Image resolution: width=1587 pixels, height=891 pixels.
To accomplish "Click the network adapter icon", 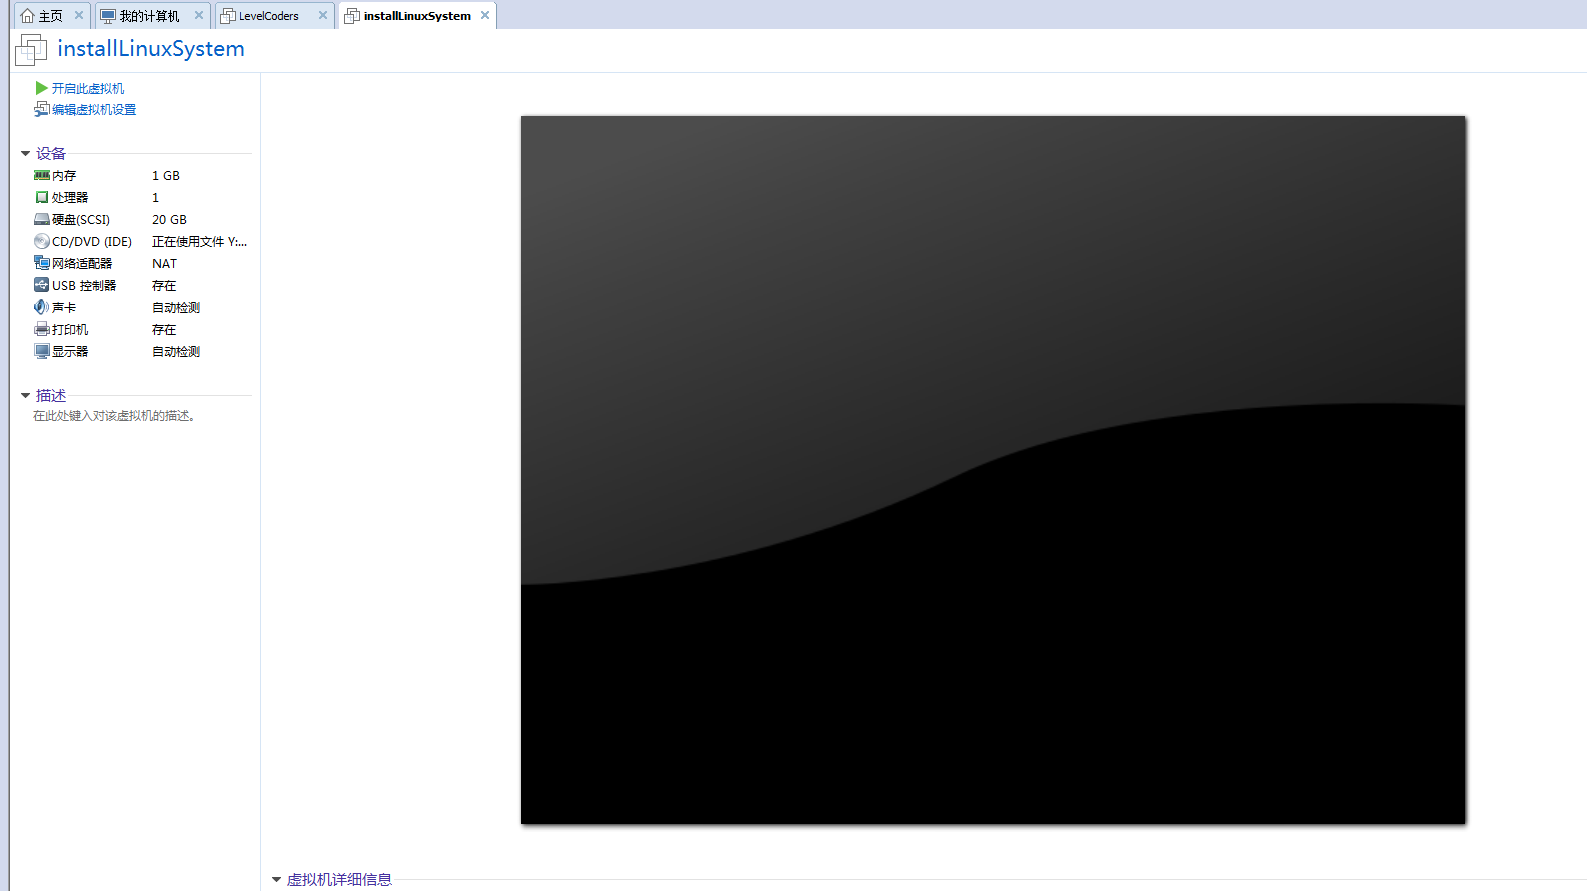I will coord(41,263).
